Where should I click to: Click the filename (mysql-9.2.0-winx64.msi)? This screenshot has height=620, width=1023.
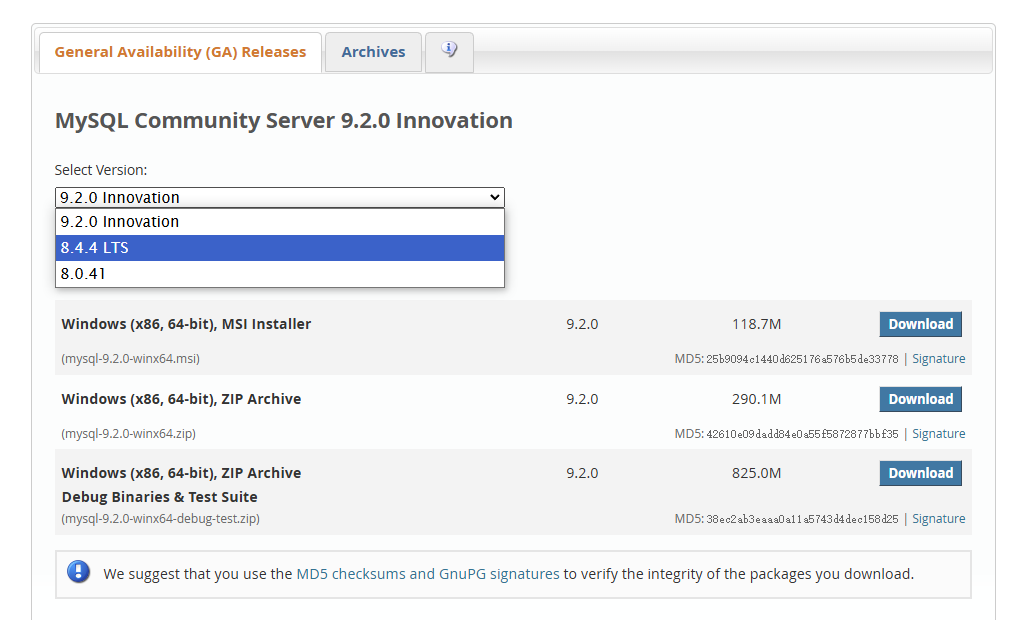[130, 359]
